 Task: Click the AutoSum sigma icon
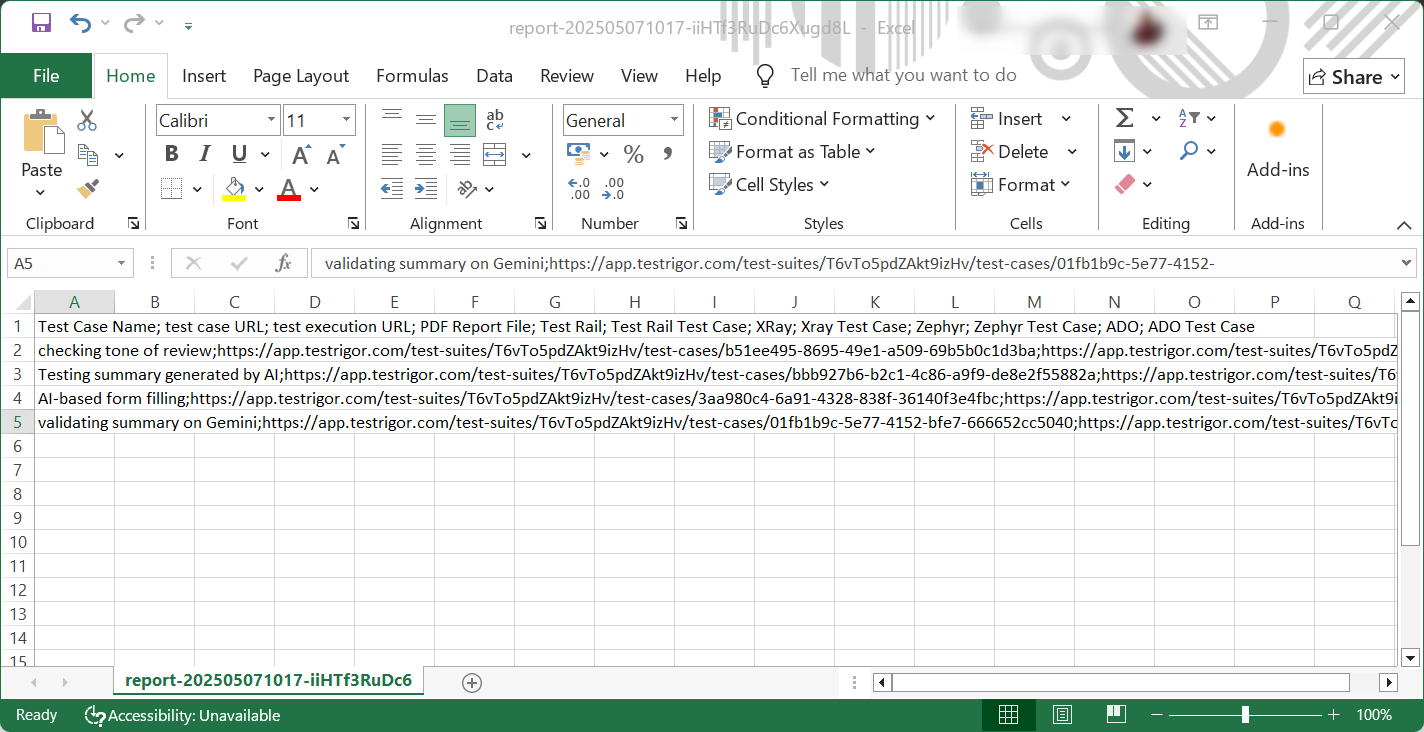point(1125,119)
